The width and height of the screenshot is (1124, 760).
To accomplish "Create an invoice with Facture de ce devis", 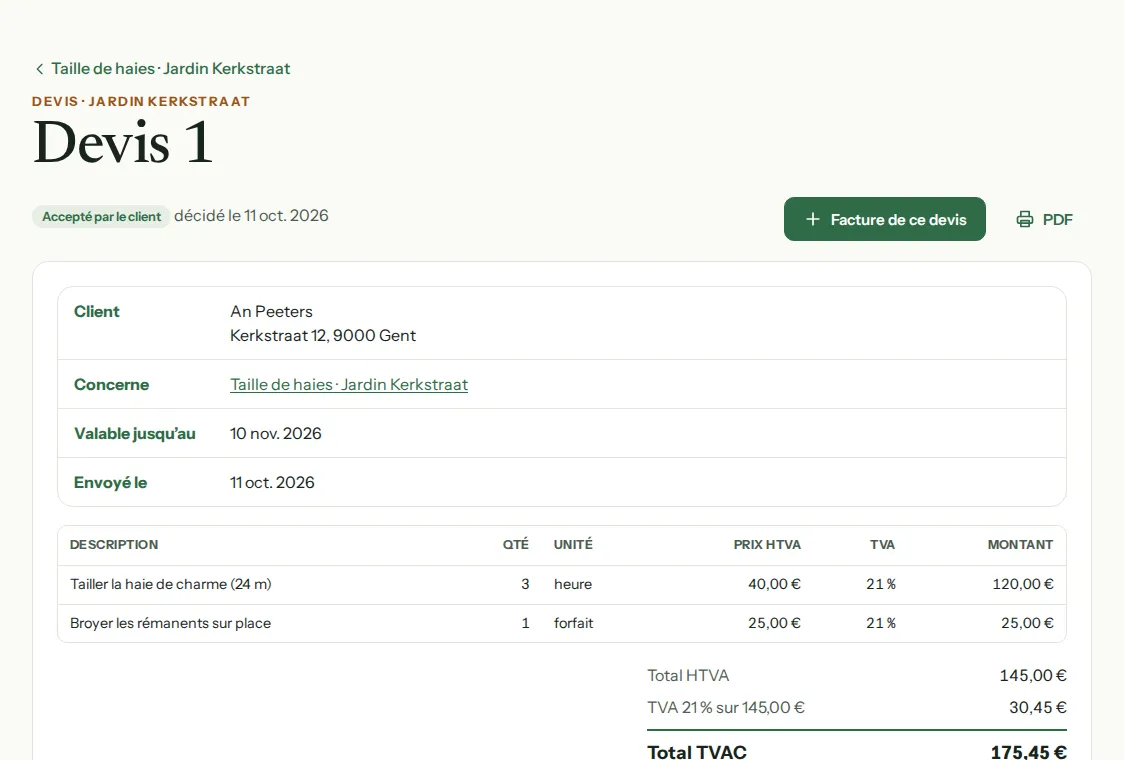I will (x=885, y=219).
